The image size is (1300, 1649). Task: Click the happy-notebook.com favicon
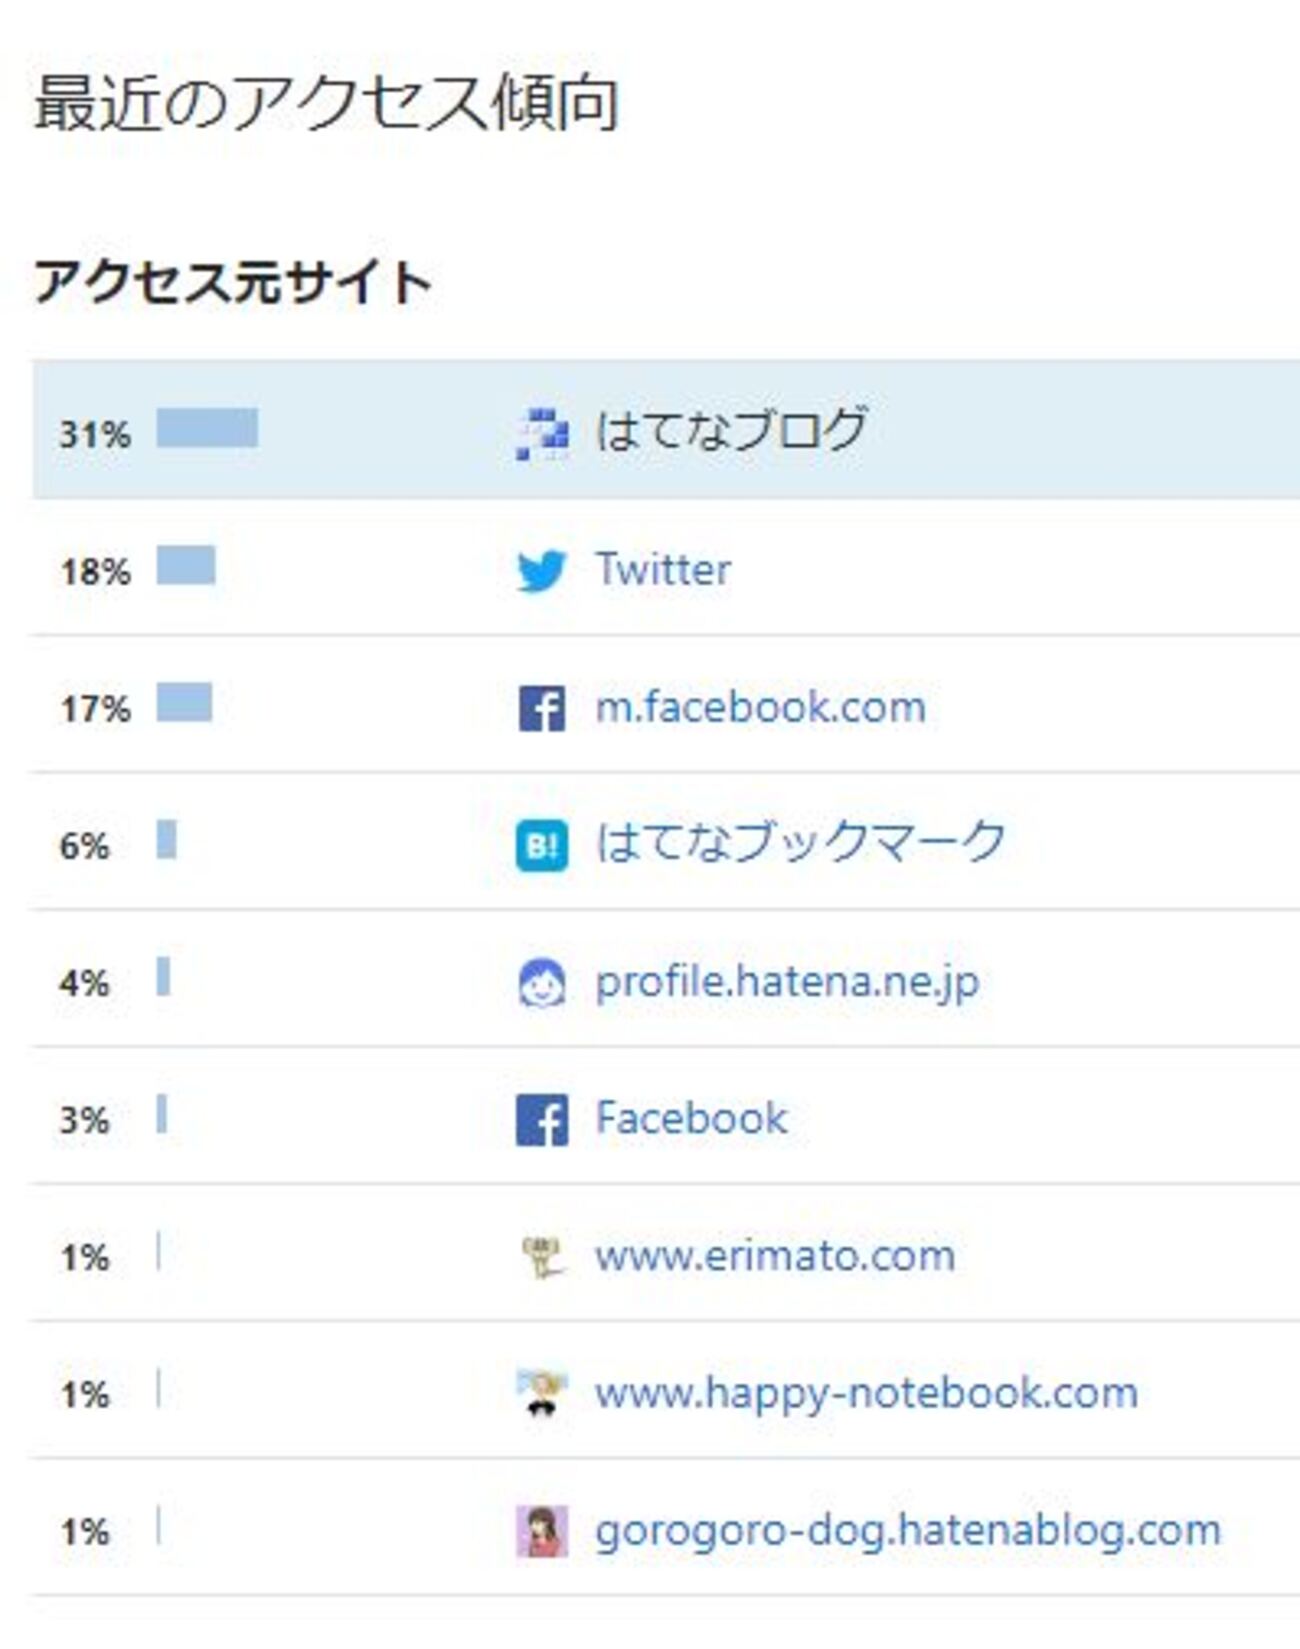542,1393
